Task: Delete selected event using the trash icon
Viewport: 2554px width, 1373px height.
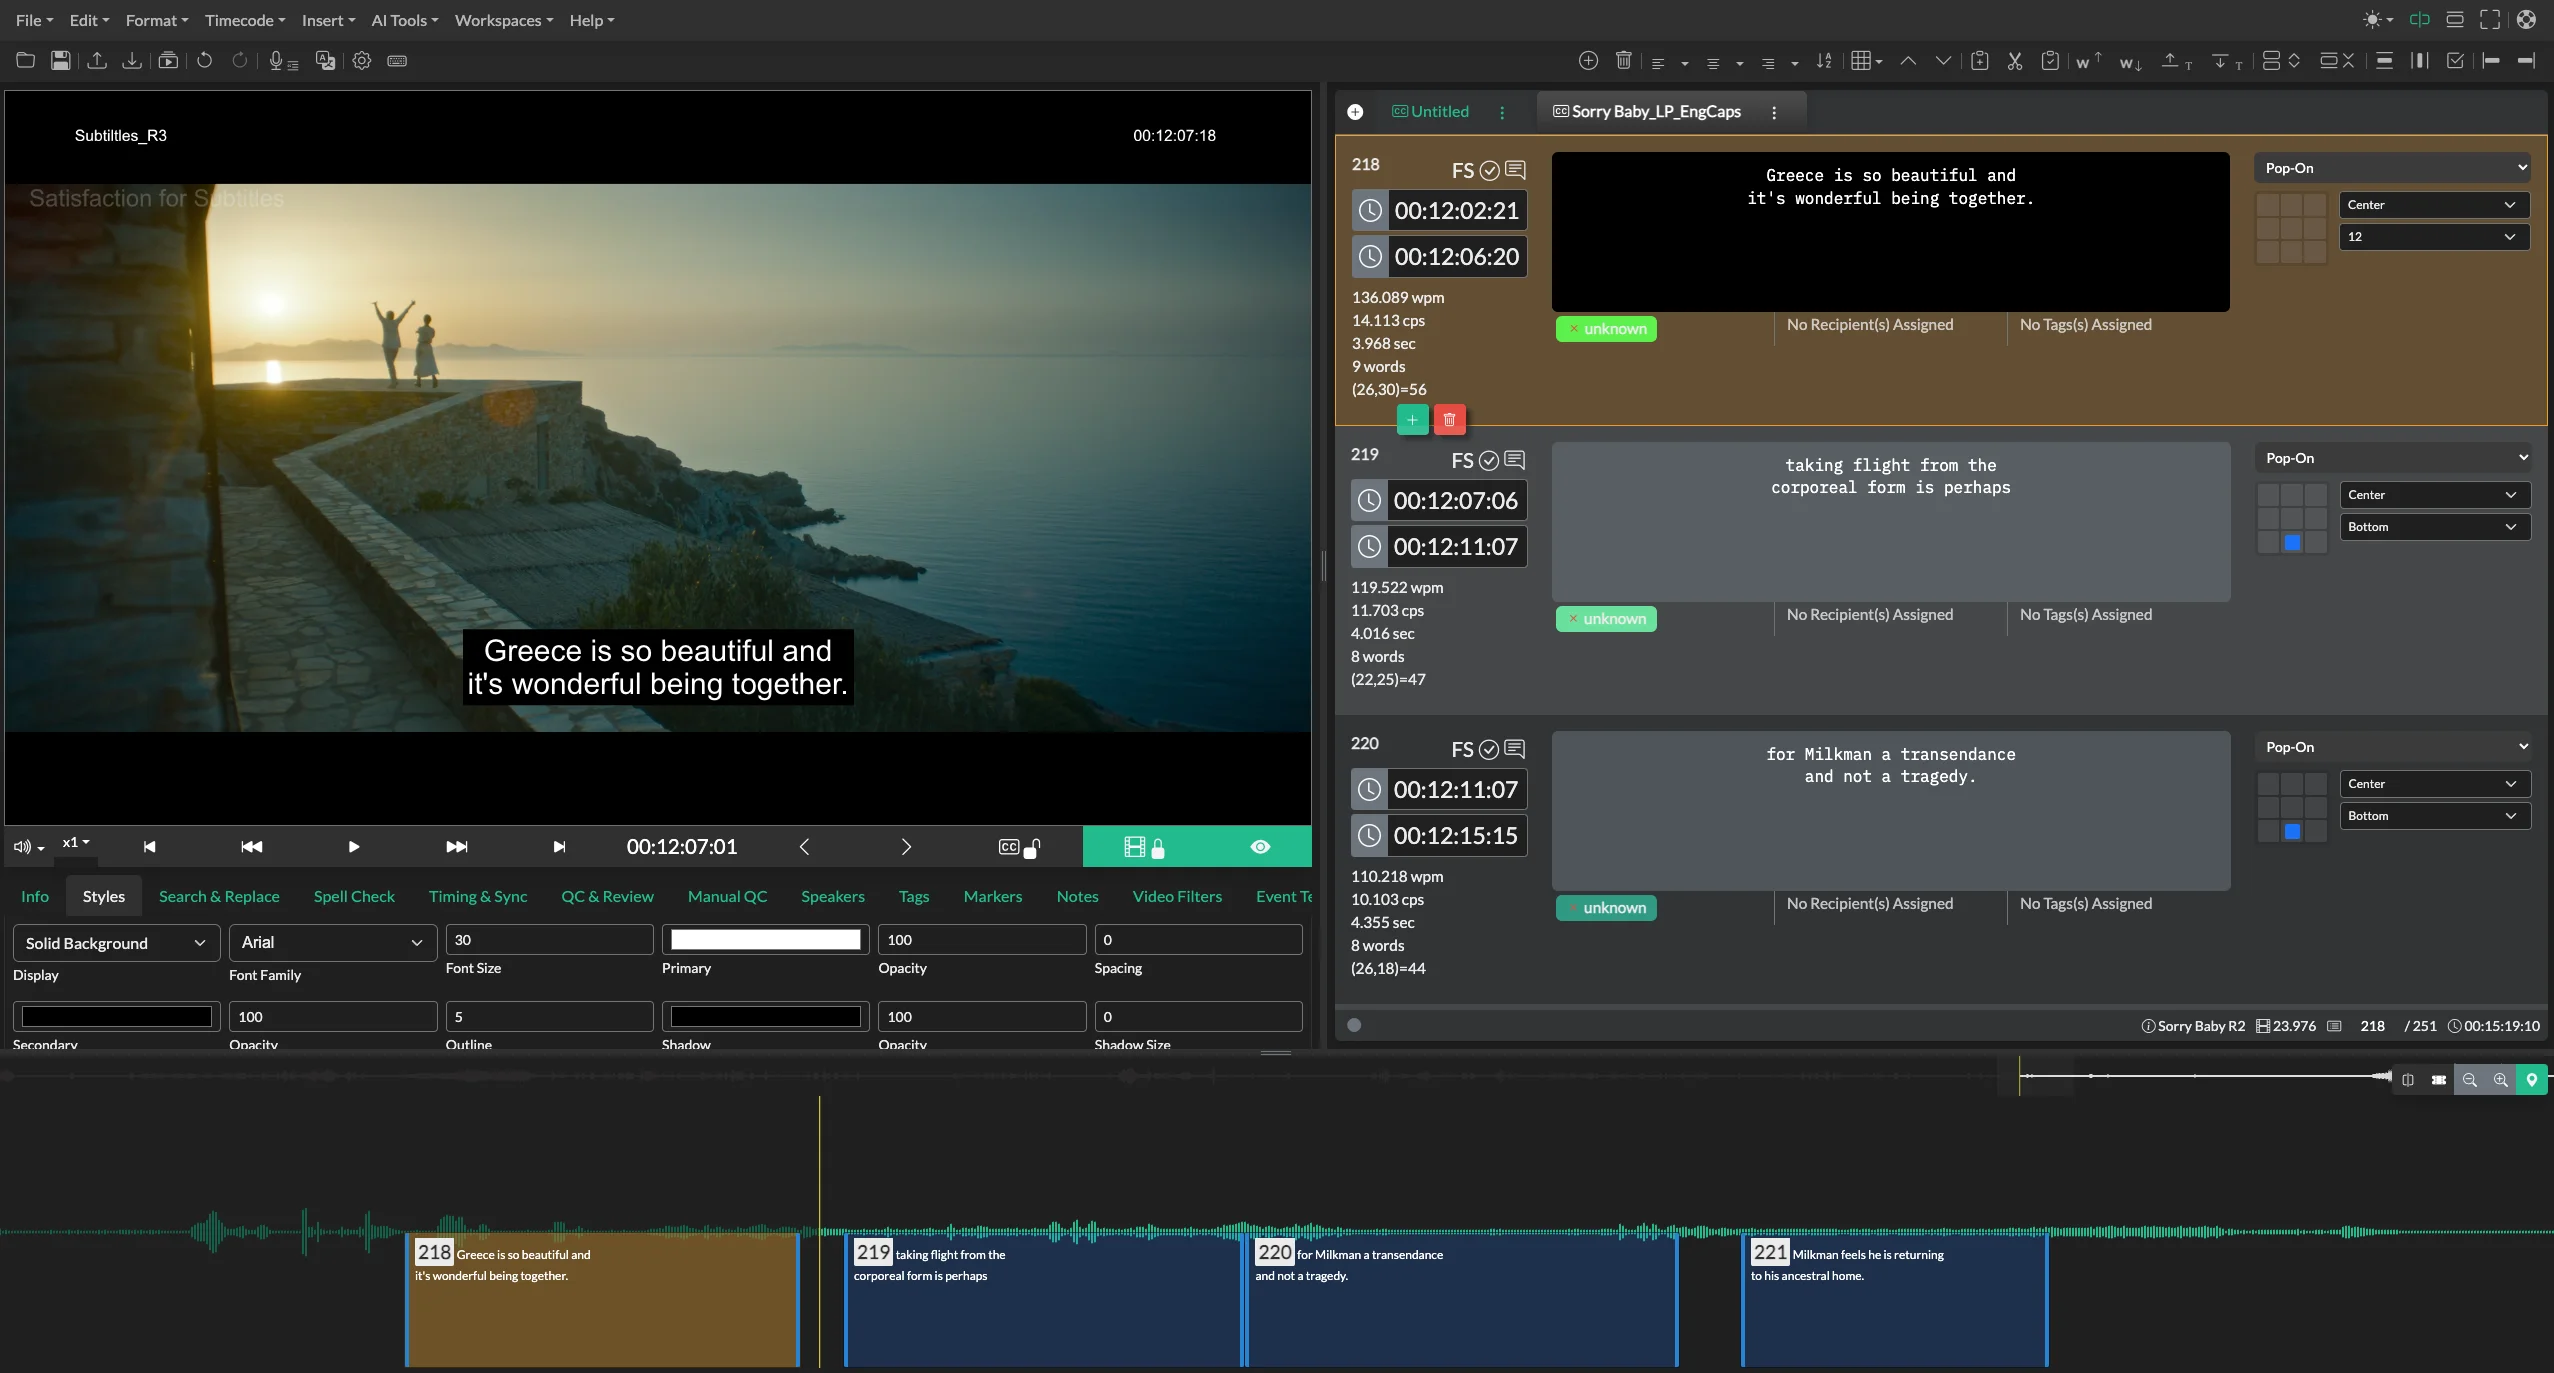Action: pyautogui.click(x=1624, y=61)
